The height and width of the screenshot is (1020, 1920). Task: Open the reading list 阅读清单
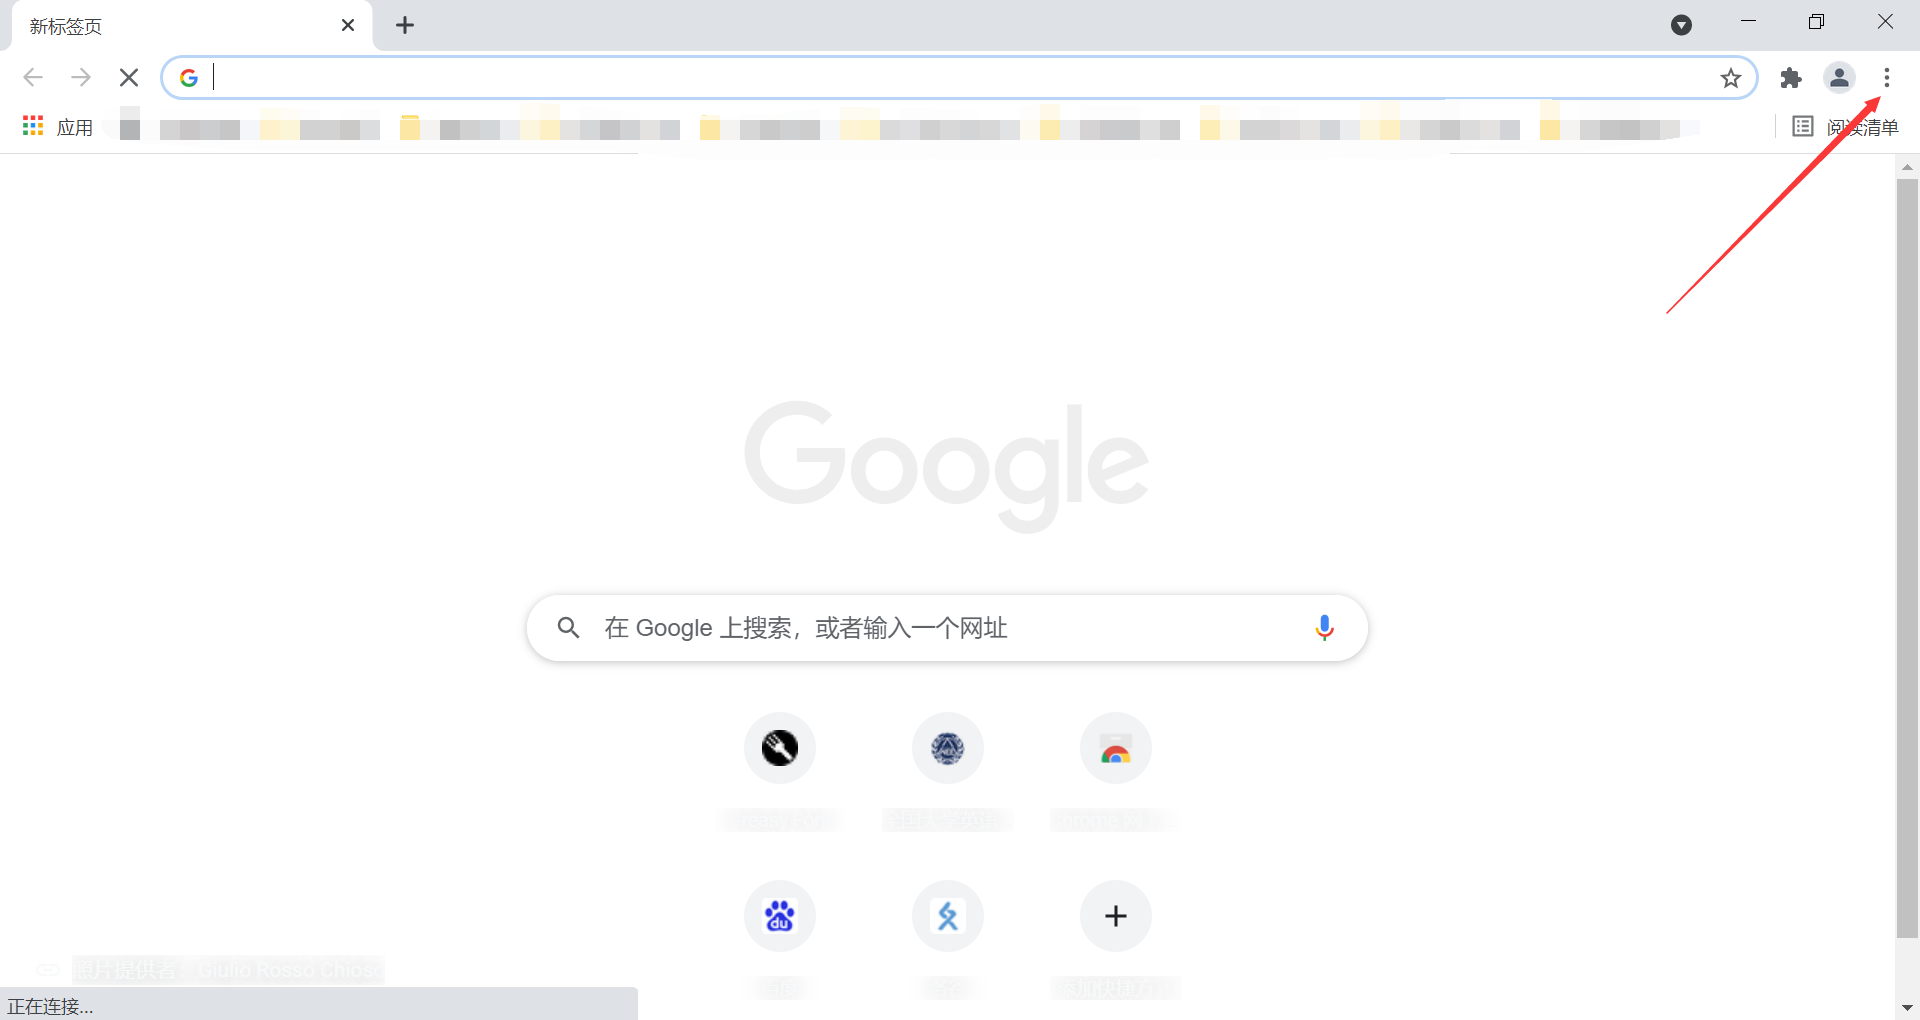click(x=1846, y=127)
